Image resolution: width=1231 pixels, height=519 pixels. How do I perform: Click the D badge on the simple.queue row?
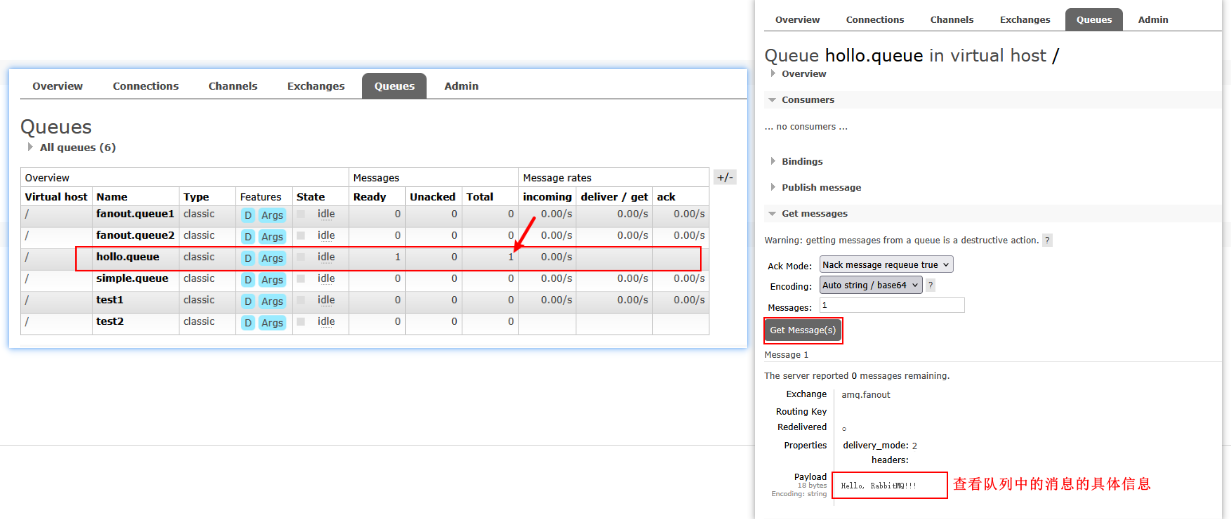[248, 280]
